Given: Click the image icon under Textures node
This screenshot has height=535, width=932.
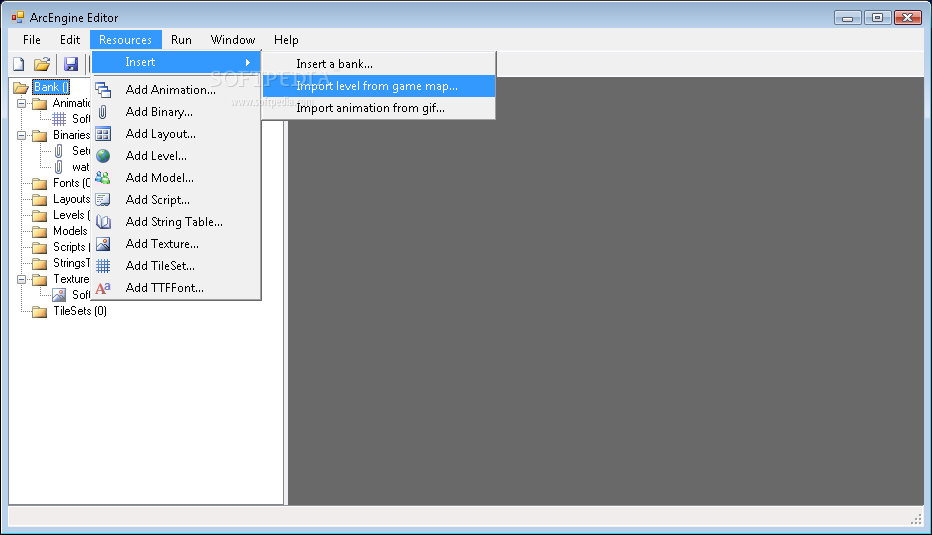Looking at the screenshot, I should (x=59, y=295).
